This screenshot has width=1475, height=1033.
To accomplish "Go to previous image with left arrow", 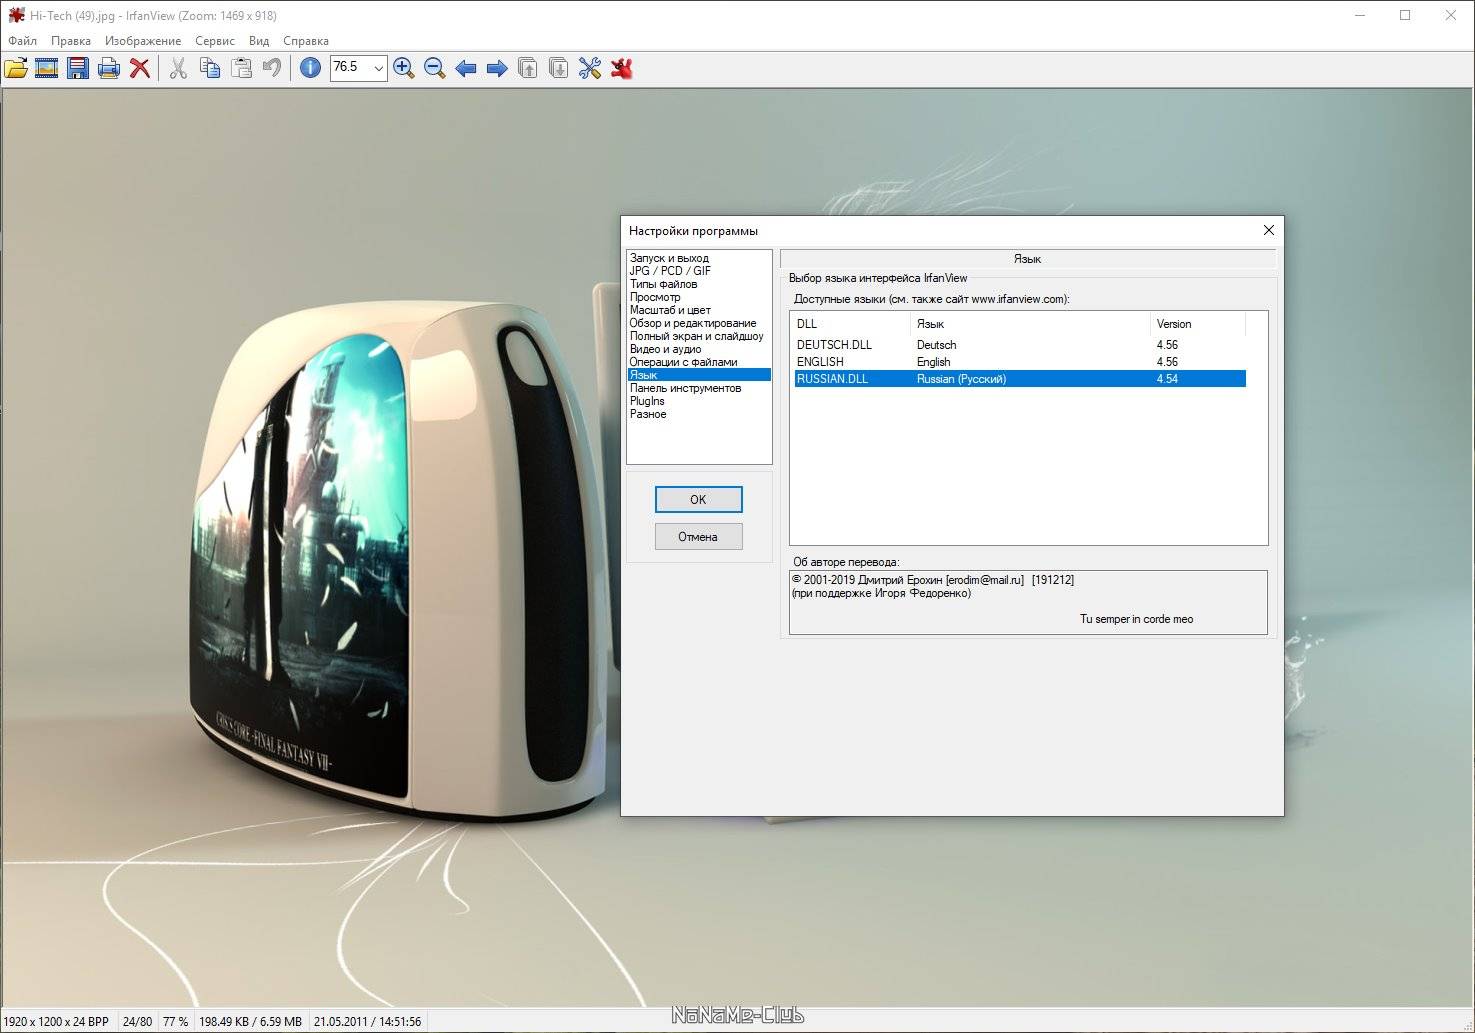I will (466, 68).
